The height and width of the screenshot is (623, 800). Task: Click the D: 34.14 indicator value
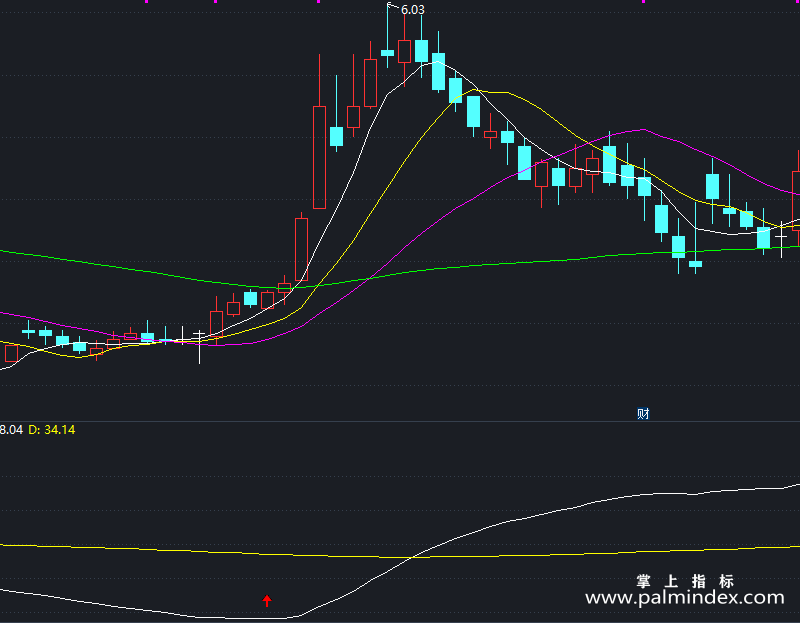pos(52,430)
